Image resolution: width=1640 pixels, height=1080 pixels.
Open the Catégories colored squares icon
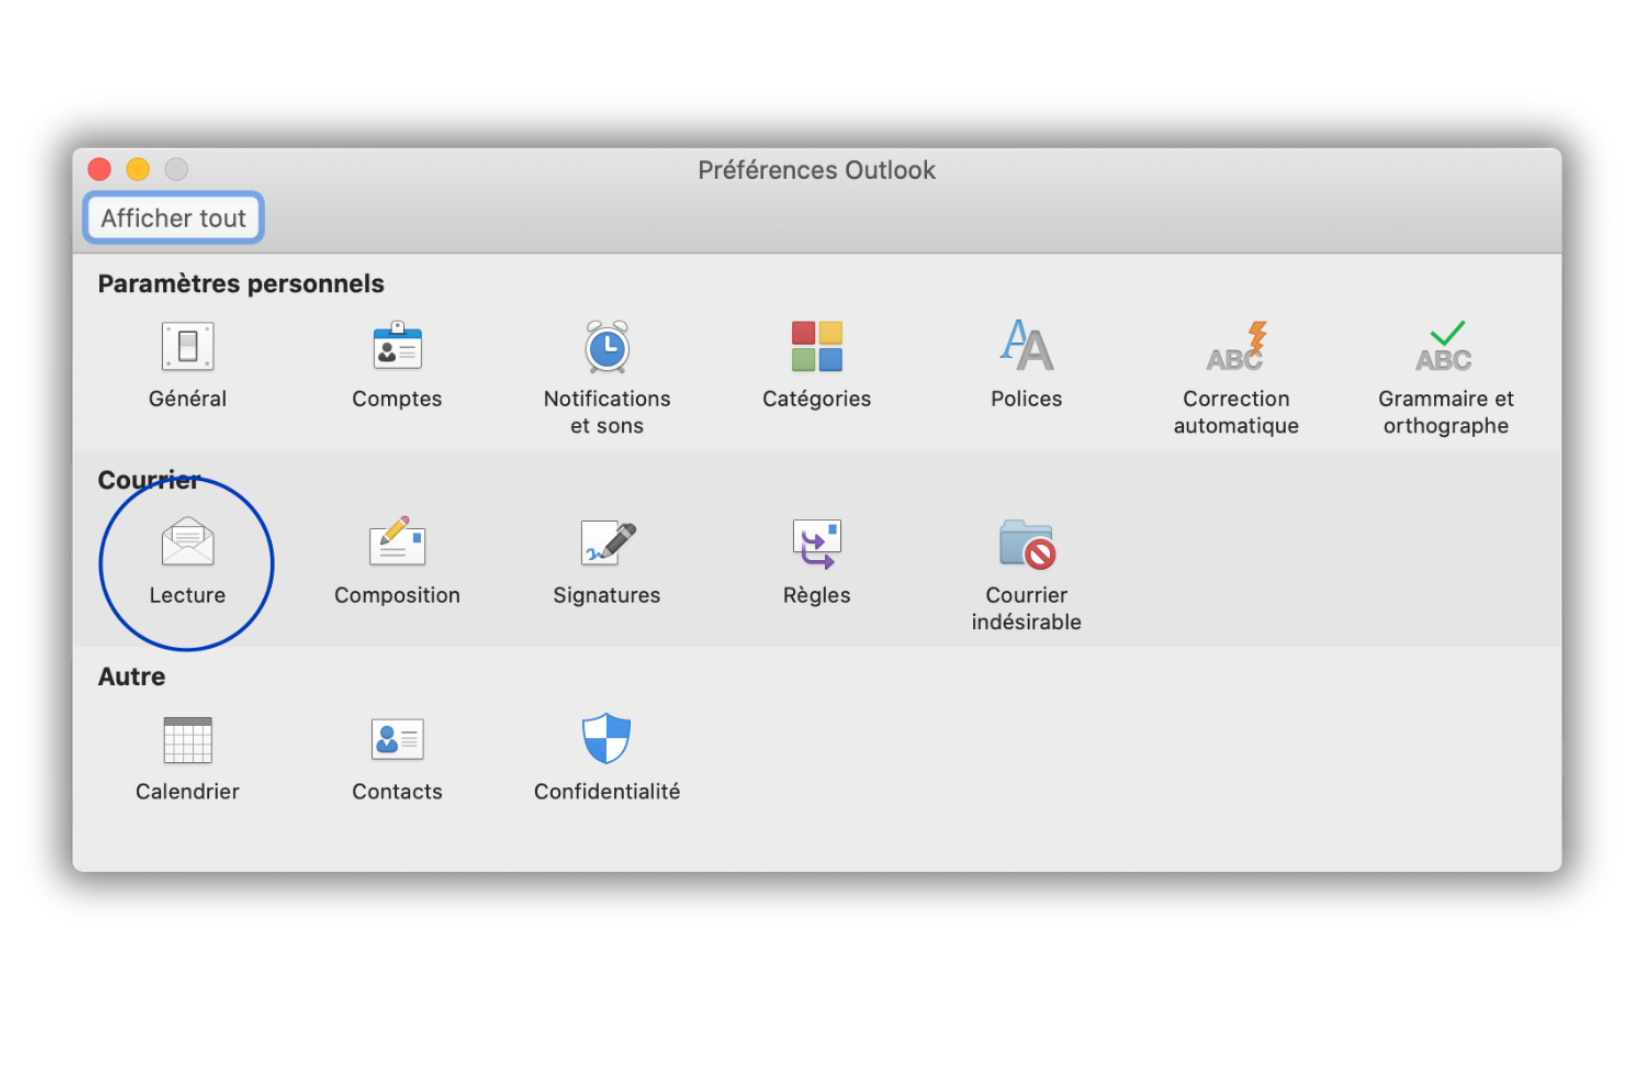point(817,347)
